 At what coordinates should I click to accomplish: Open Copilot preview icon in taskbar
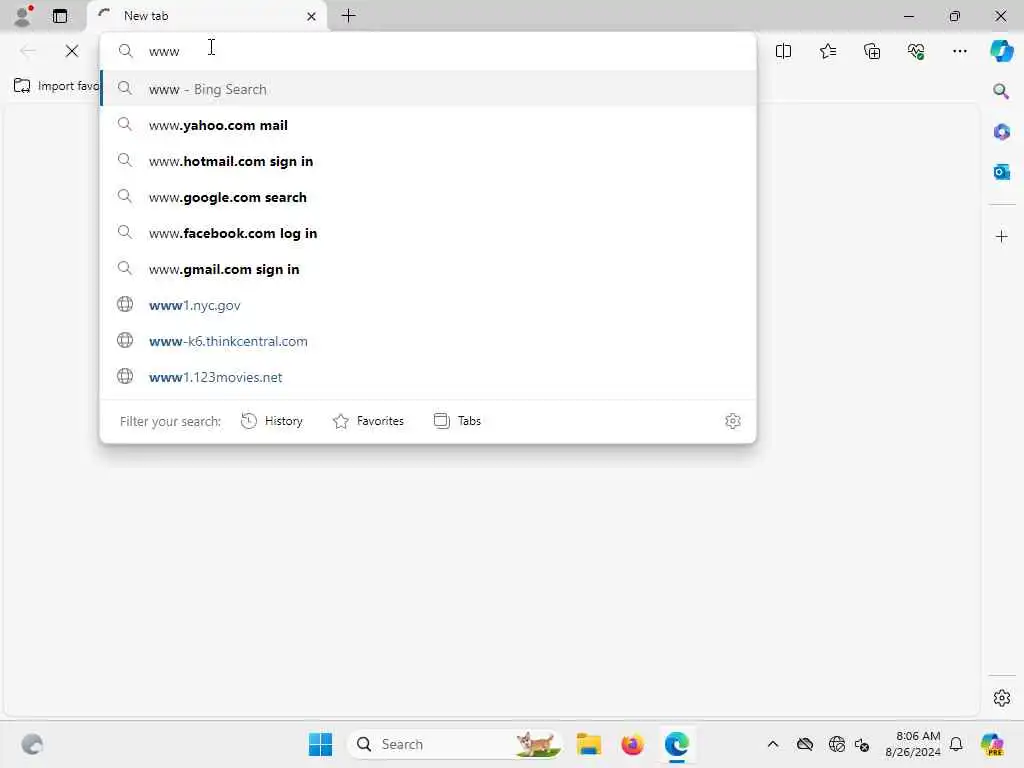[x=992, y=744]
